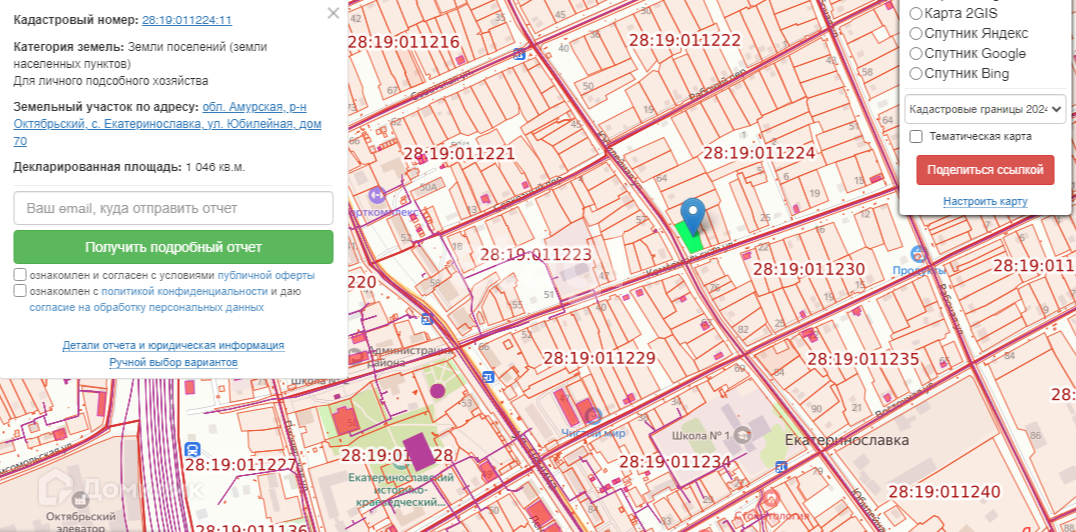Screen dimensions: 1076x532
Task: Click block label 28:19:011221
Action: 458,153
